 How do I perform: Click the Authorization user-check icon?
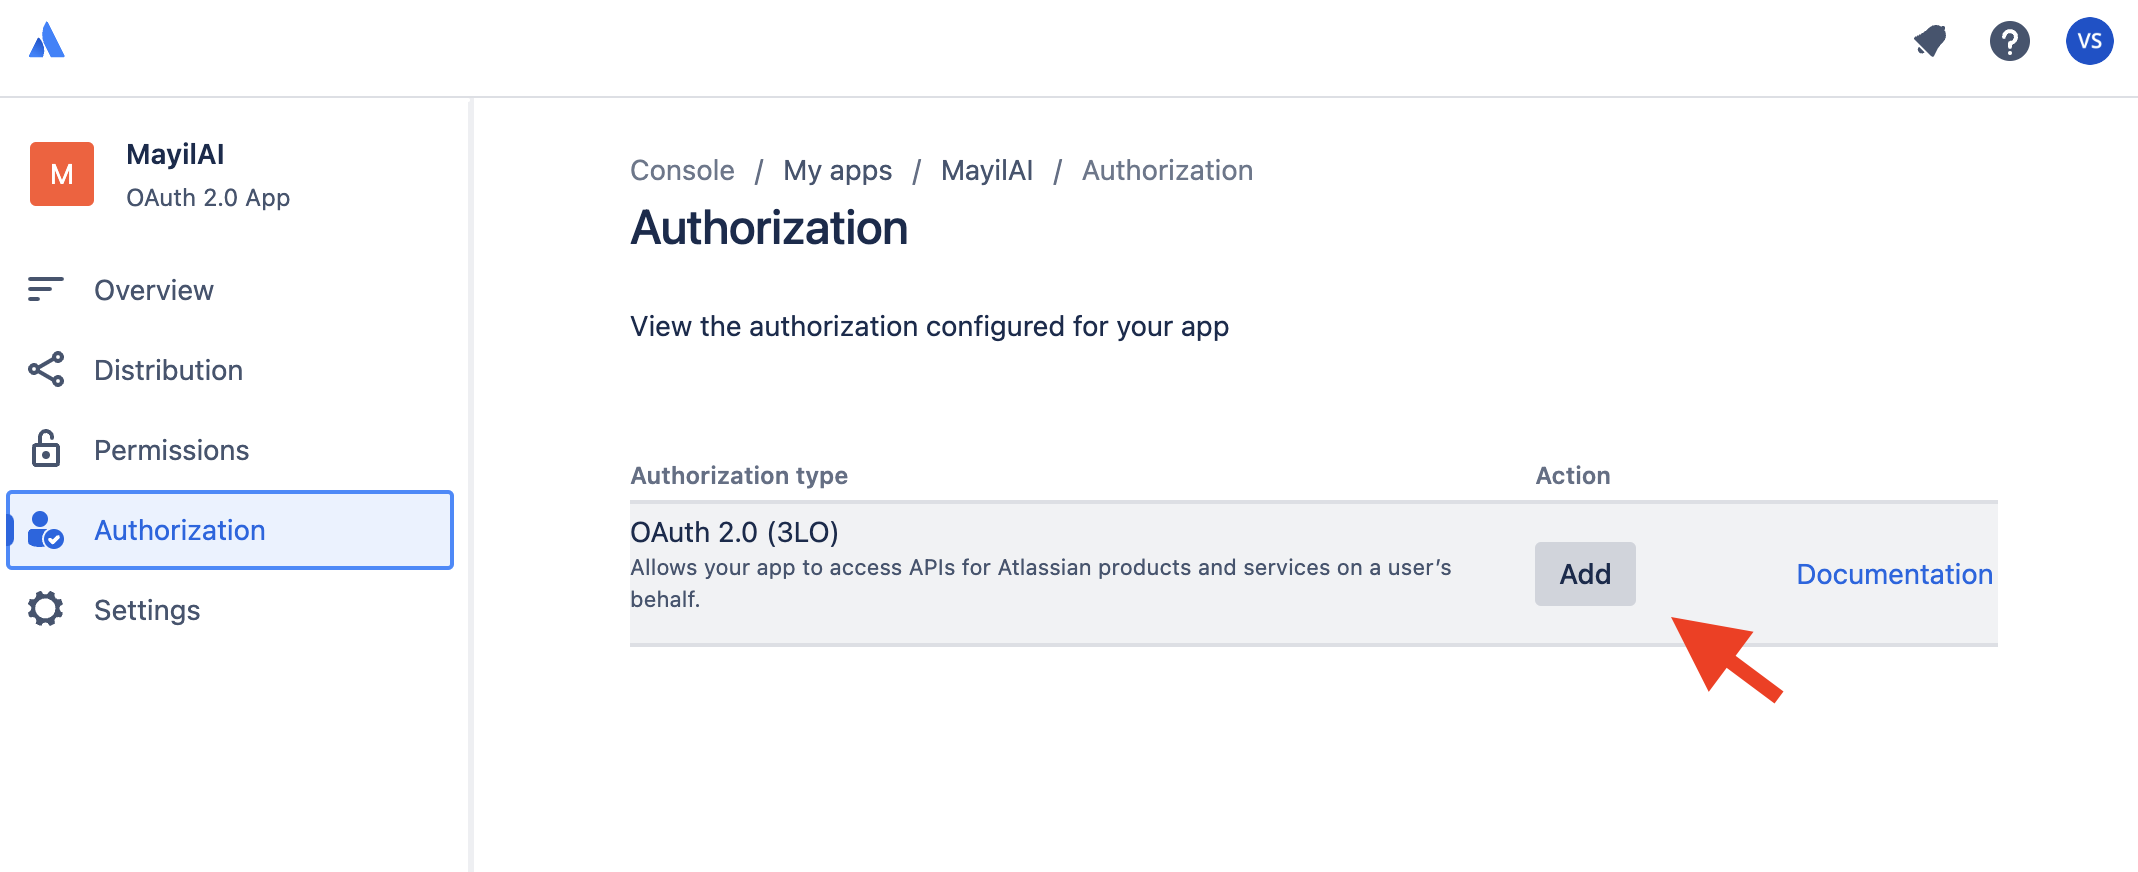coord(46,530)
